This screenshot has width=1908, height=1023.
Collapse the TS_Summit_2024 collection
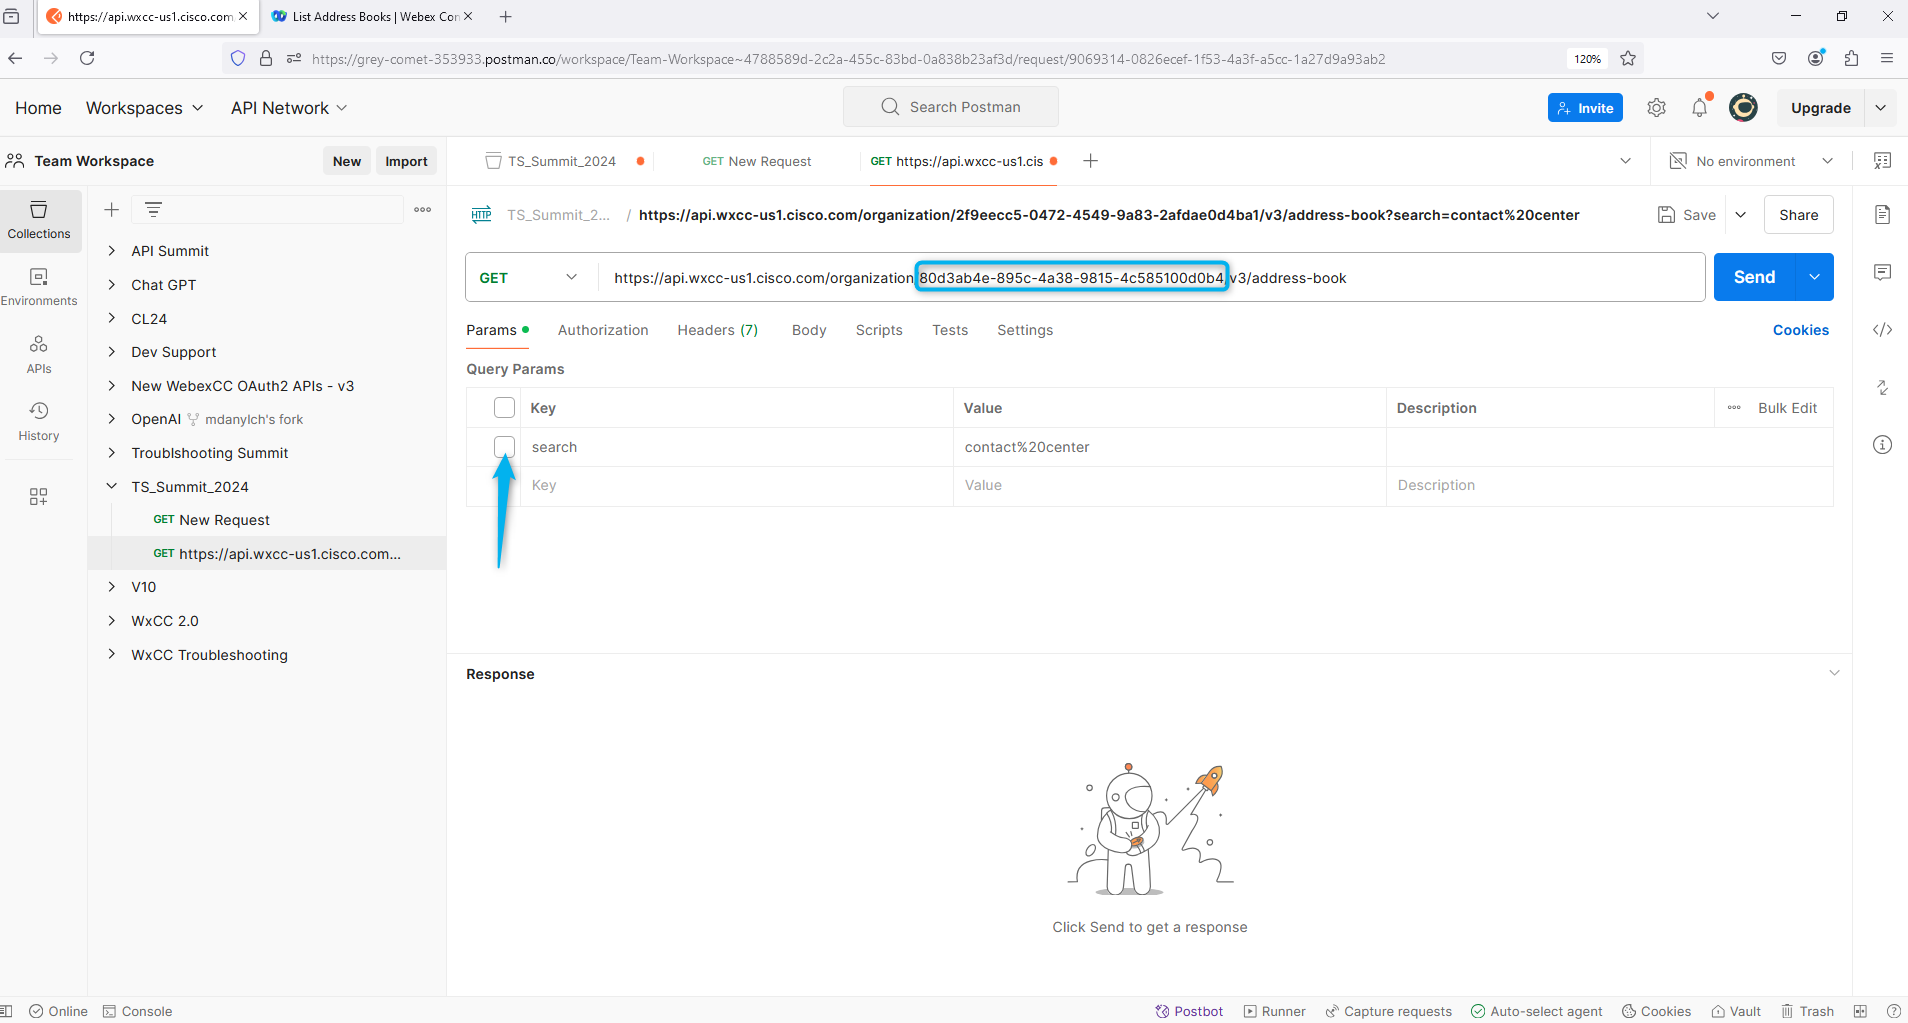coord(112,487)
